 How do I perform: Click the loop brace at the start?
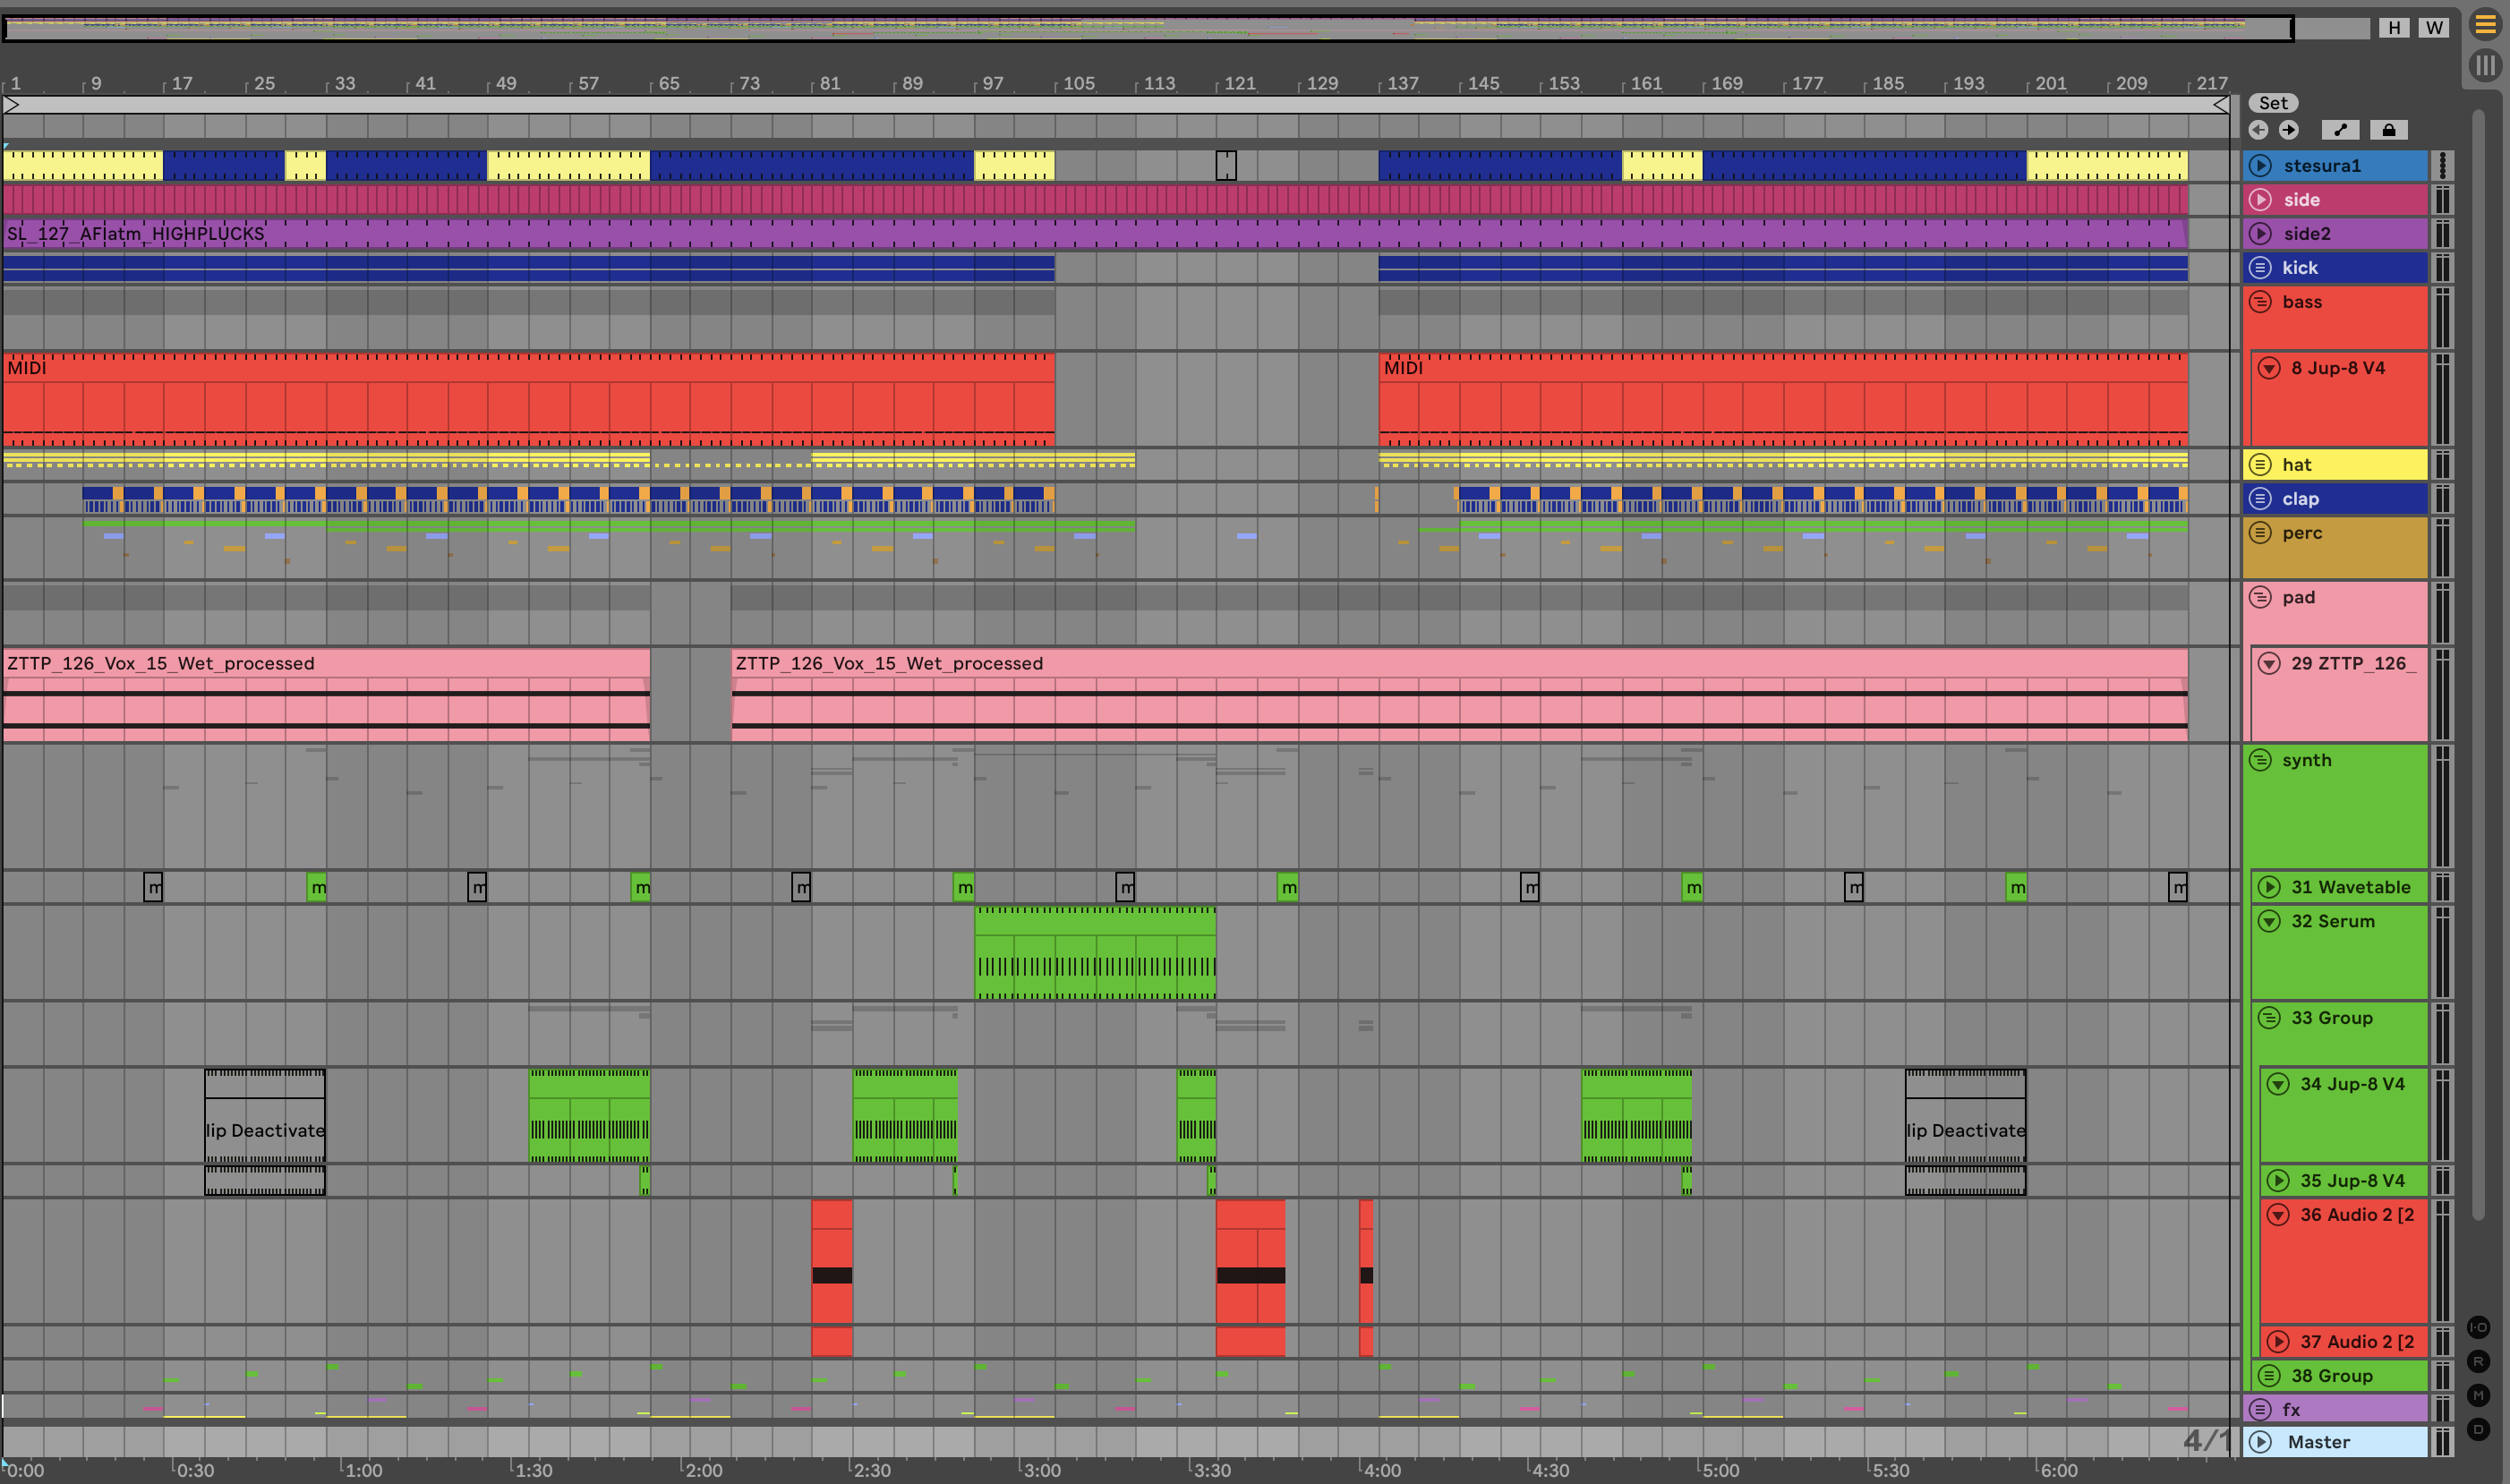[x=12, y=105]
